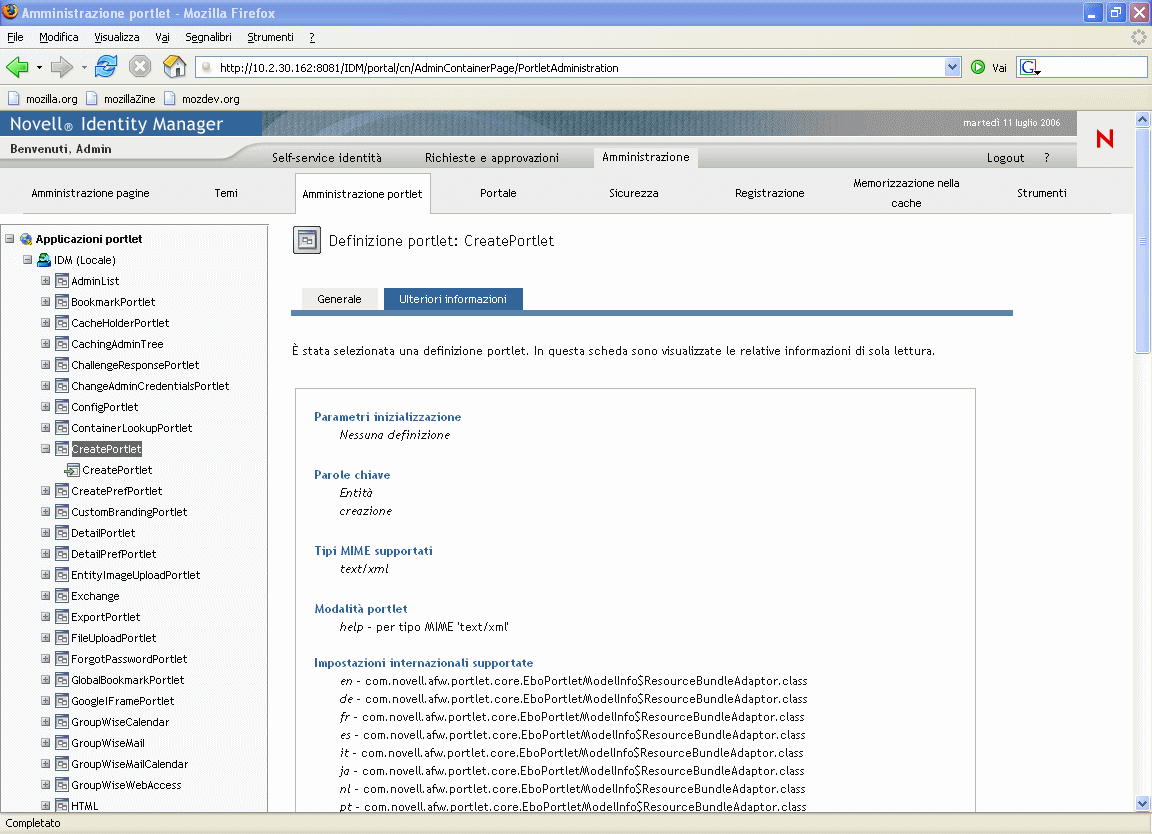This screenshot has height=834, width=1152.
Task: Click the page vertical scrollbar thumb
Action: click(1142, 240)
